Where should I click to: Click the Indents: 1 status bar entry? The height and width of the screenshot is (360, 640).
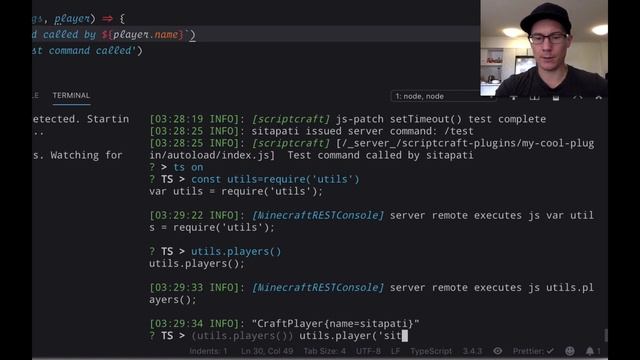(208, 351)
